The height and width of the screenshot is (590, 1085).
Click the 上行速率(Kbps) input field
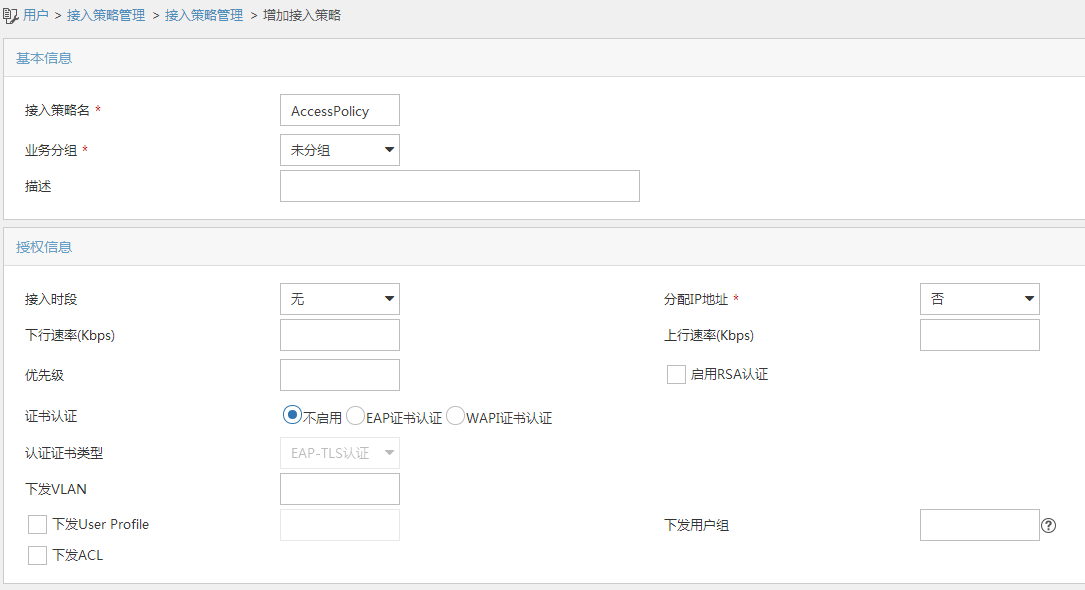coord(979,335)
